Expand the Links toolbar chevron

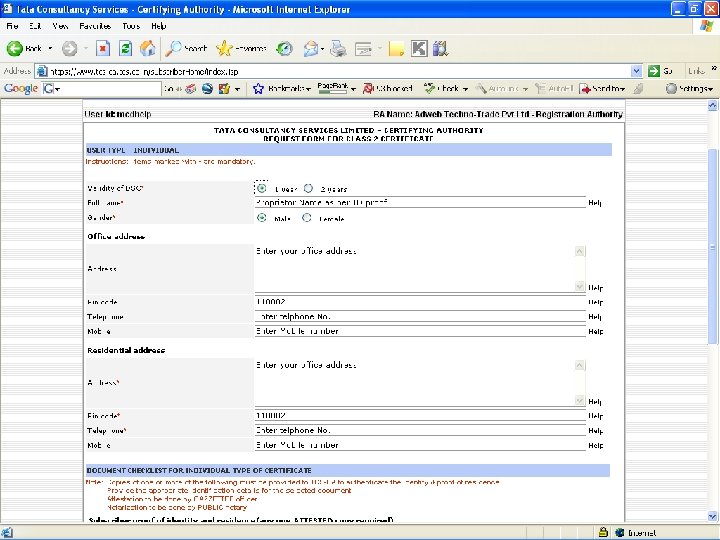pos(714,68)
